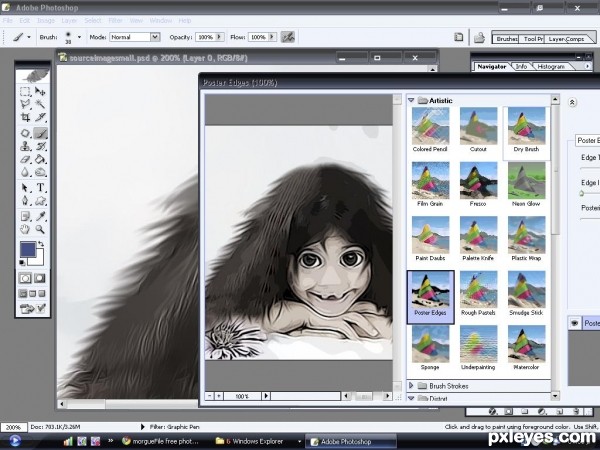Select the Blur tool
The image size is (600, 450).
coord(25,172)
